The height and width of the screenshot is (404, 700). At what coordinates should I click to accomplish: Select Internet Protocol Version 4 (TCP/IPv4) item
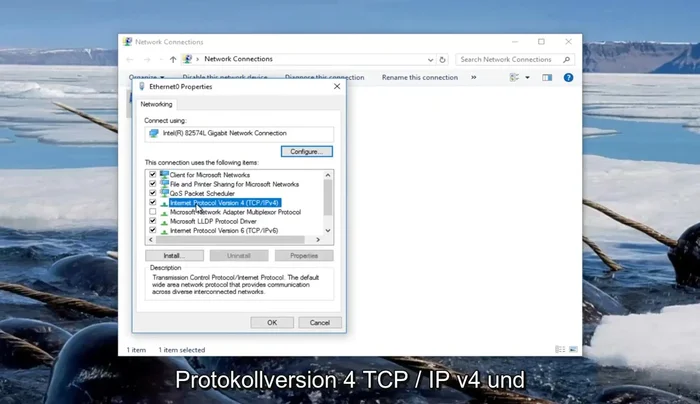(x=225, y=203)
